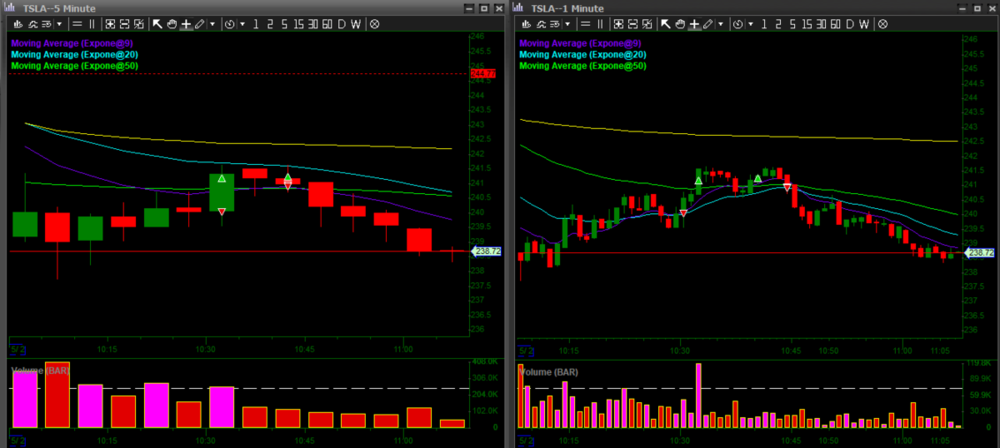Select the arrow pointer tool in 5-minute chart
The height and width of the screenshot is (448, 1000).
[x=158, y=23]
